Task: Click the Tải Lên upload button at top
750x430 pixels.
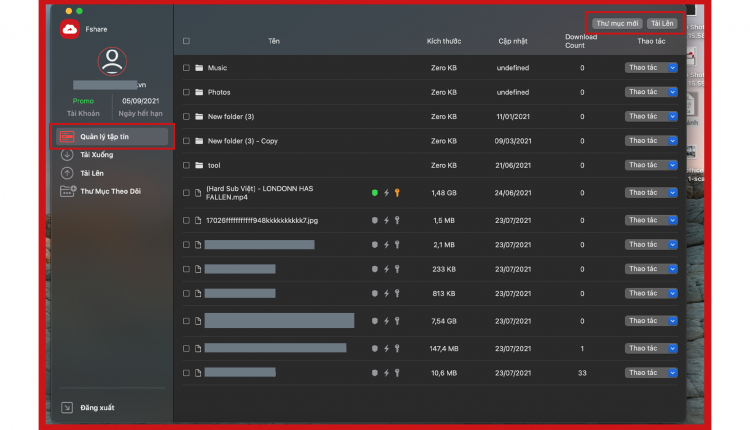Action: click(662, 23)
